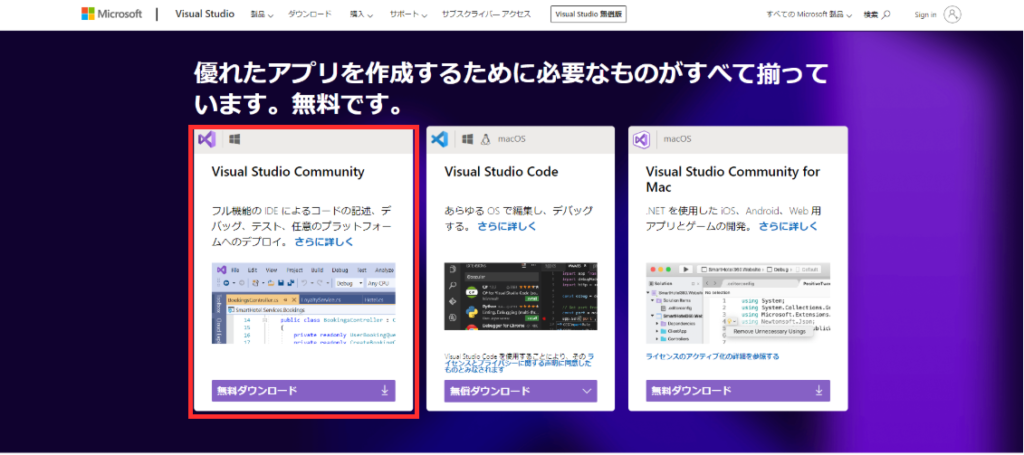Click macOS label on Visual Studio Code card
Screen dimensions: 1024x455
click(512, 139)
